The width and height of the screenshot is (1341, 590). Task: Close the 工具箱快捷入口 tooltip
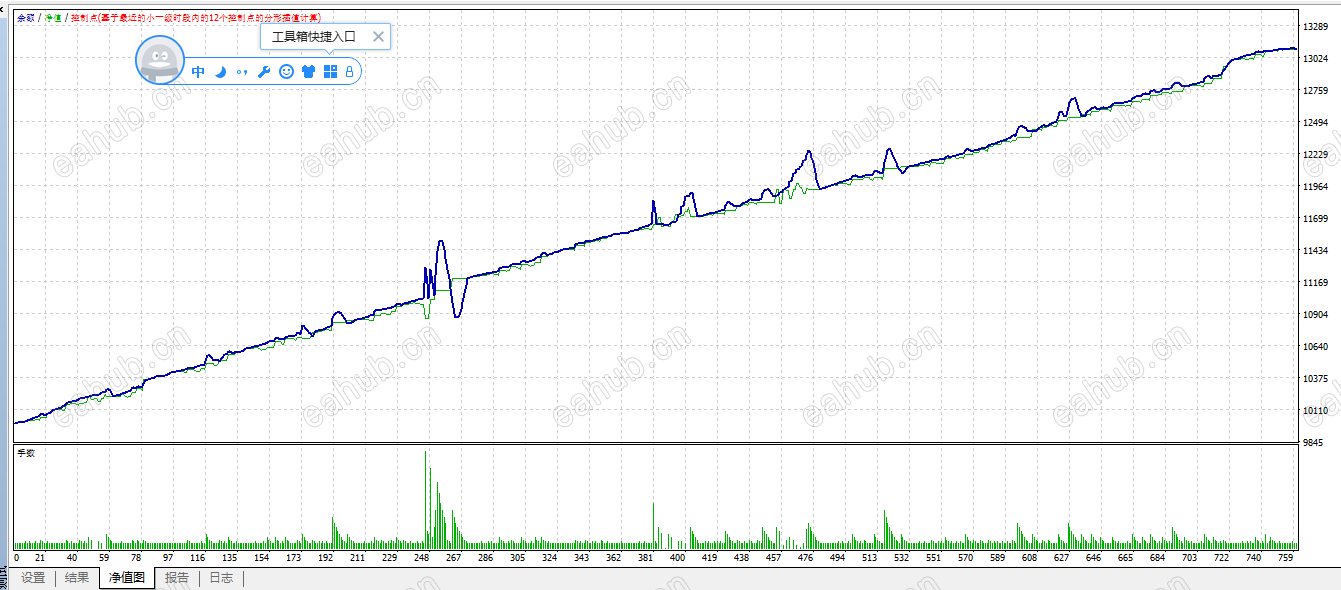pos(378,37)
